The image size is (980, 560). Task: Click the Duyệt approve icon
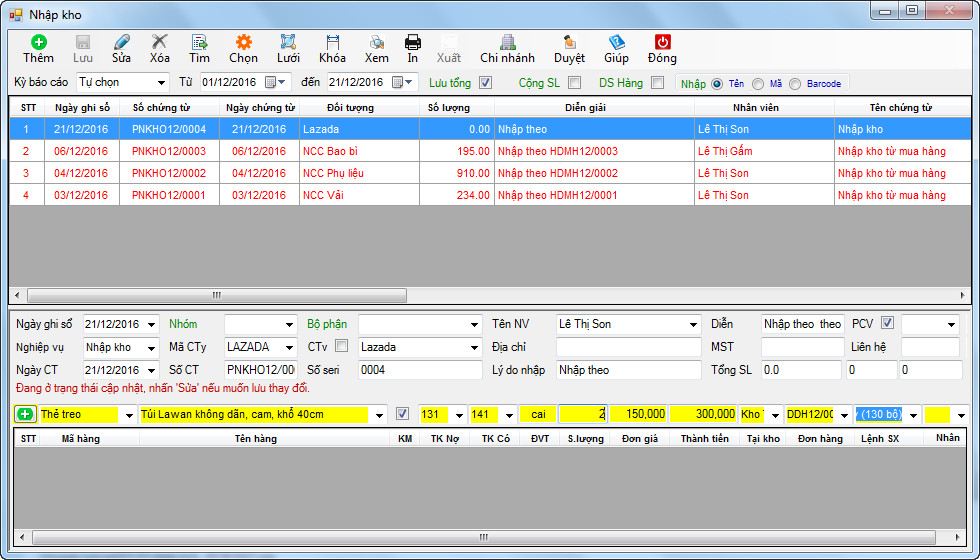coord(569,42)
